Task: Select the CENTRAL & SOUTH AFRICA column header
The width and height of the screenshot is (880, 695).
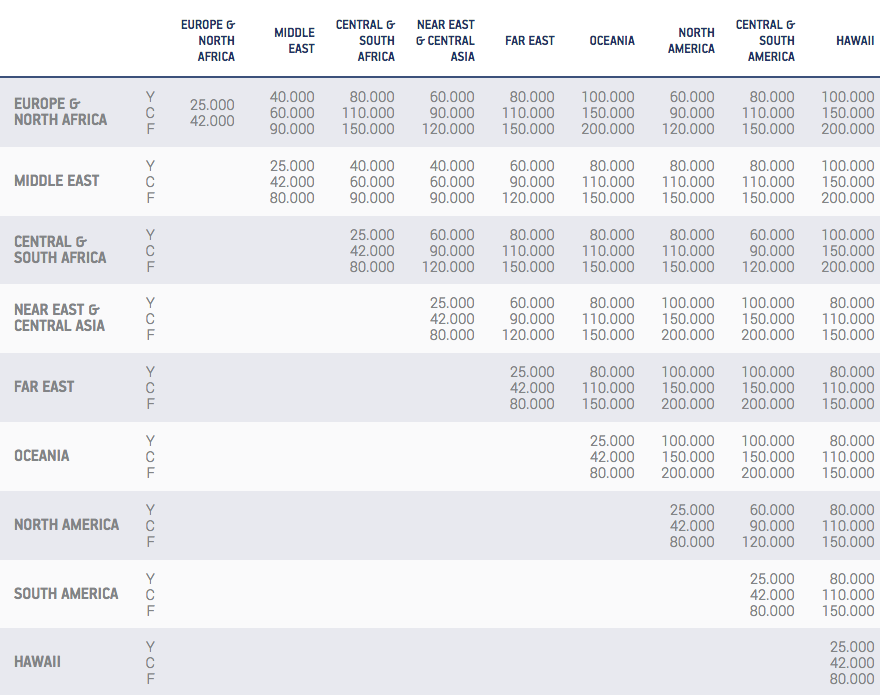Action: (366, 40)
